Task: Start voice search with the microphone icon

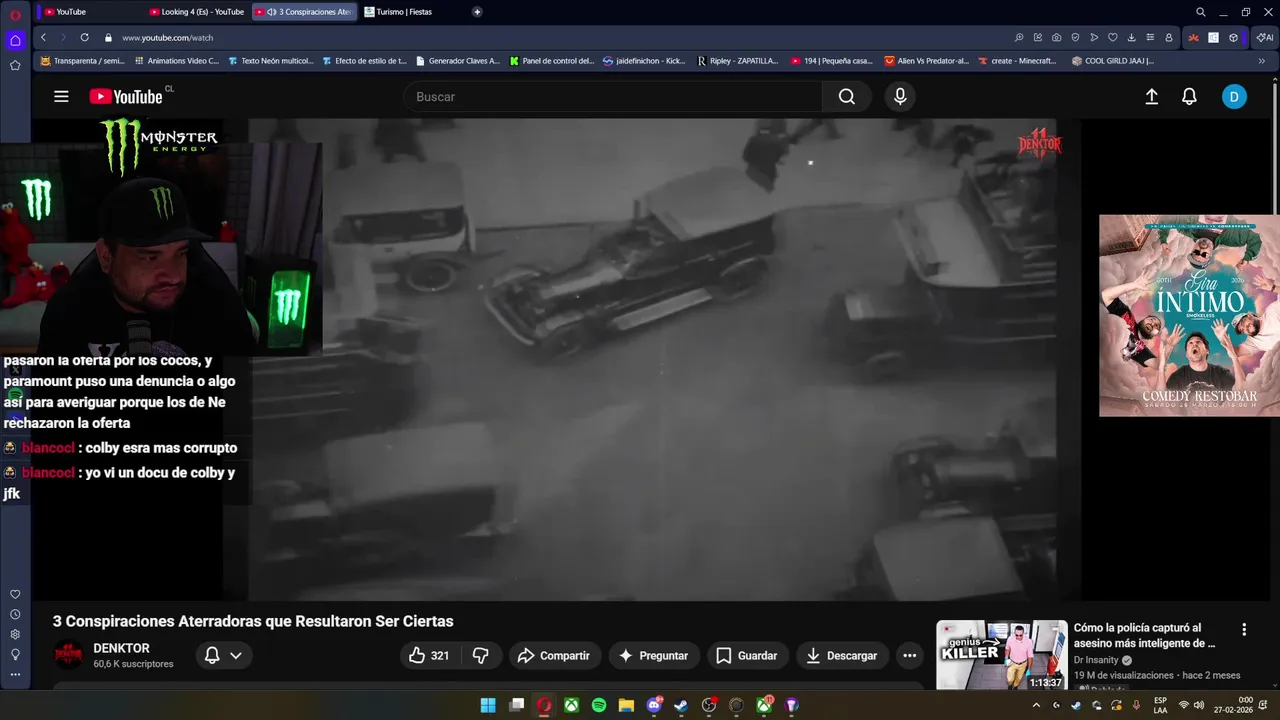Action: pos(900,96)
